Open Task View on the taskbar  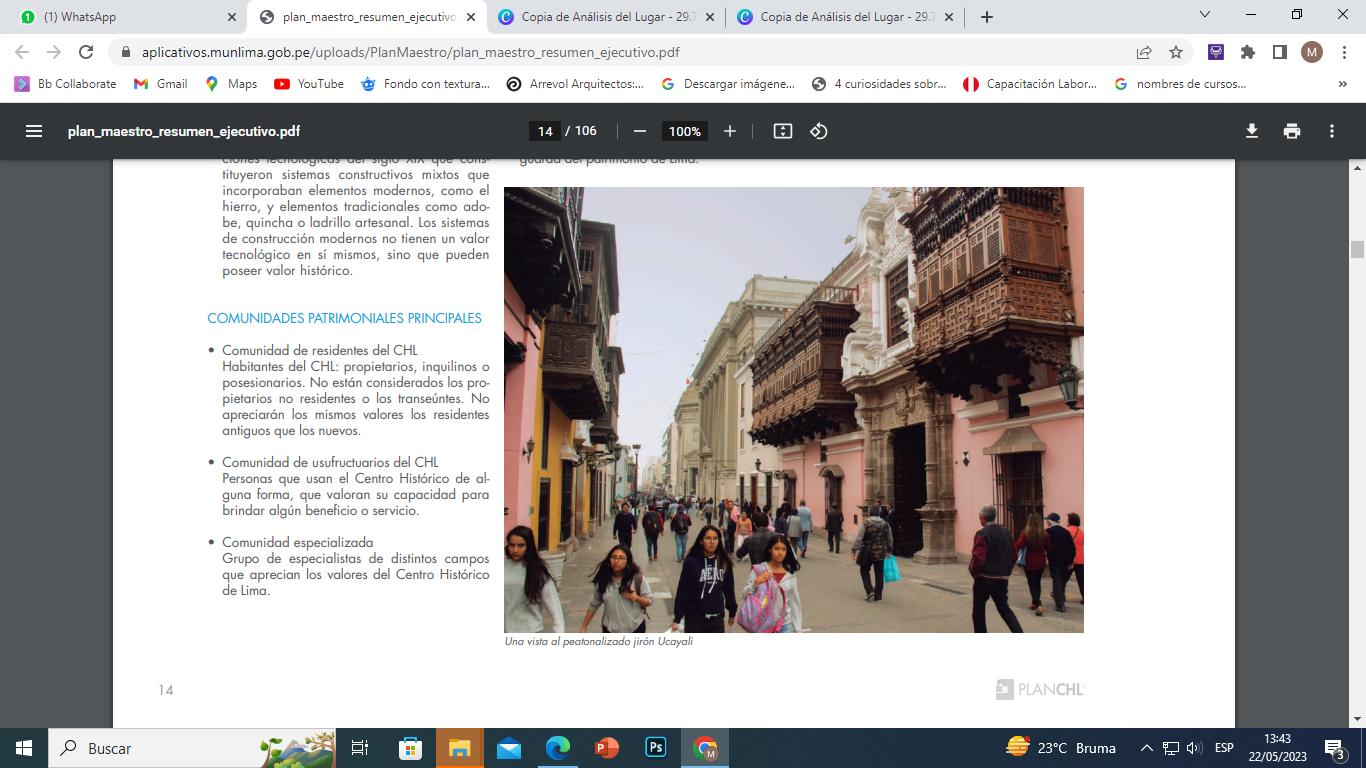click(360, 748)
